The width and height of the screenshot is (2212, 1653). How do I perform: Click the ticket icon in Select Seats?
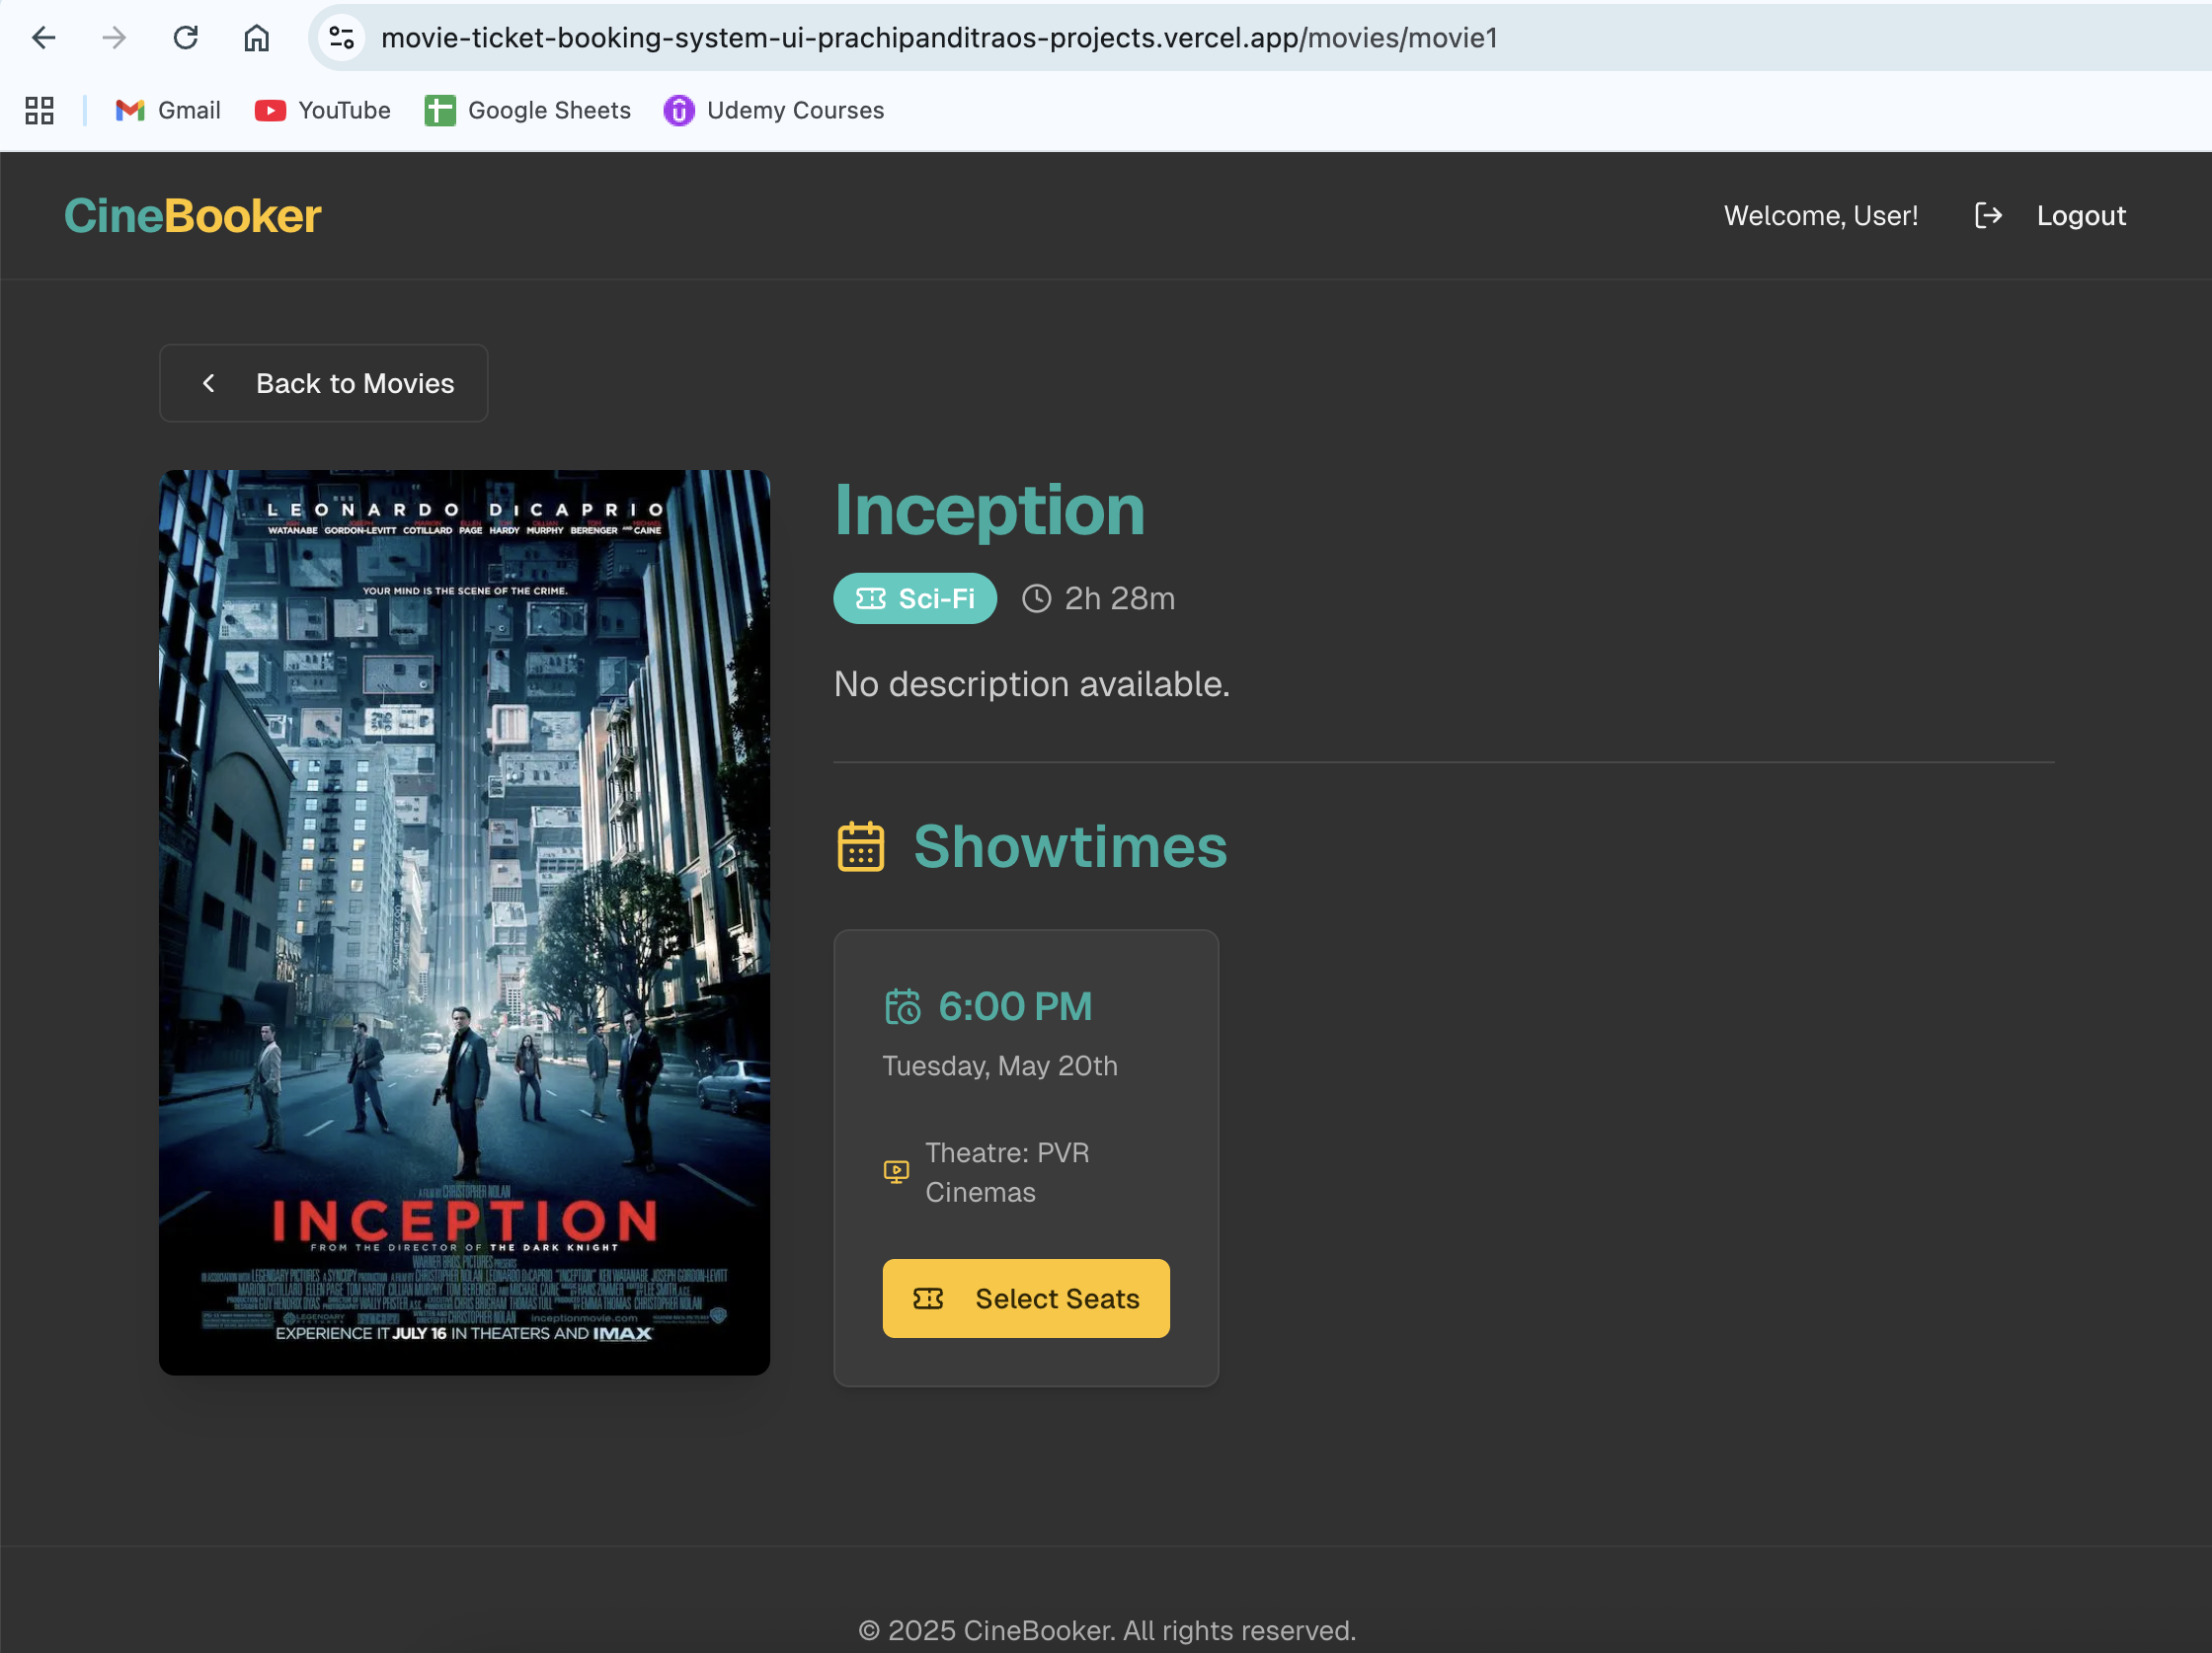click(929, 1299)
